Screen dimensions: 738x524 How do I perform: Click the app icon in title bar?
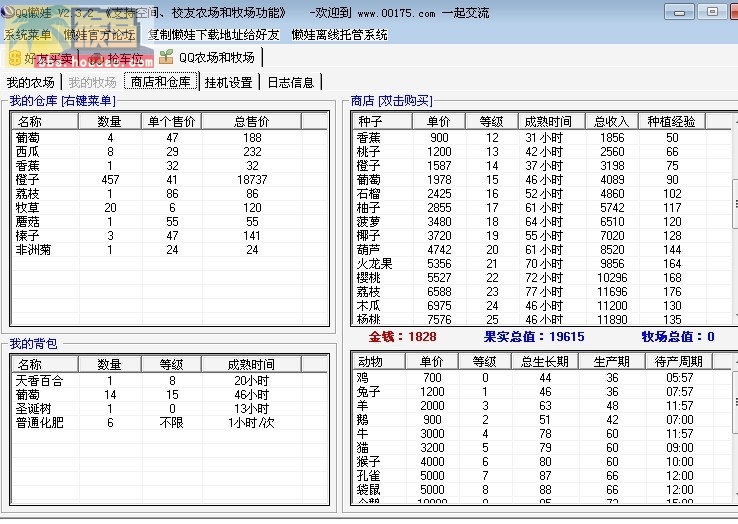click(x=7, y=12)
